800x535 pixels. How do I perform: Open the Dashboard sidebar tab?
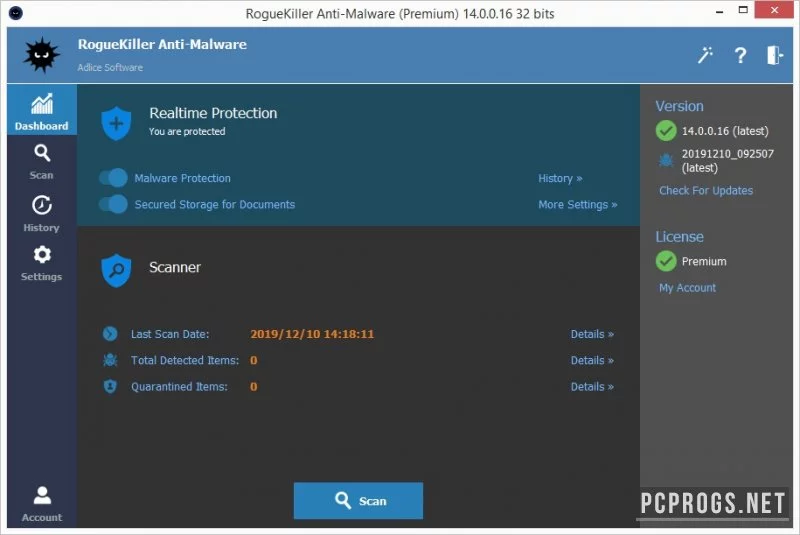pyautogui.click(x=42, y=110)
